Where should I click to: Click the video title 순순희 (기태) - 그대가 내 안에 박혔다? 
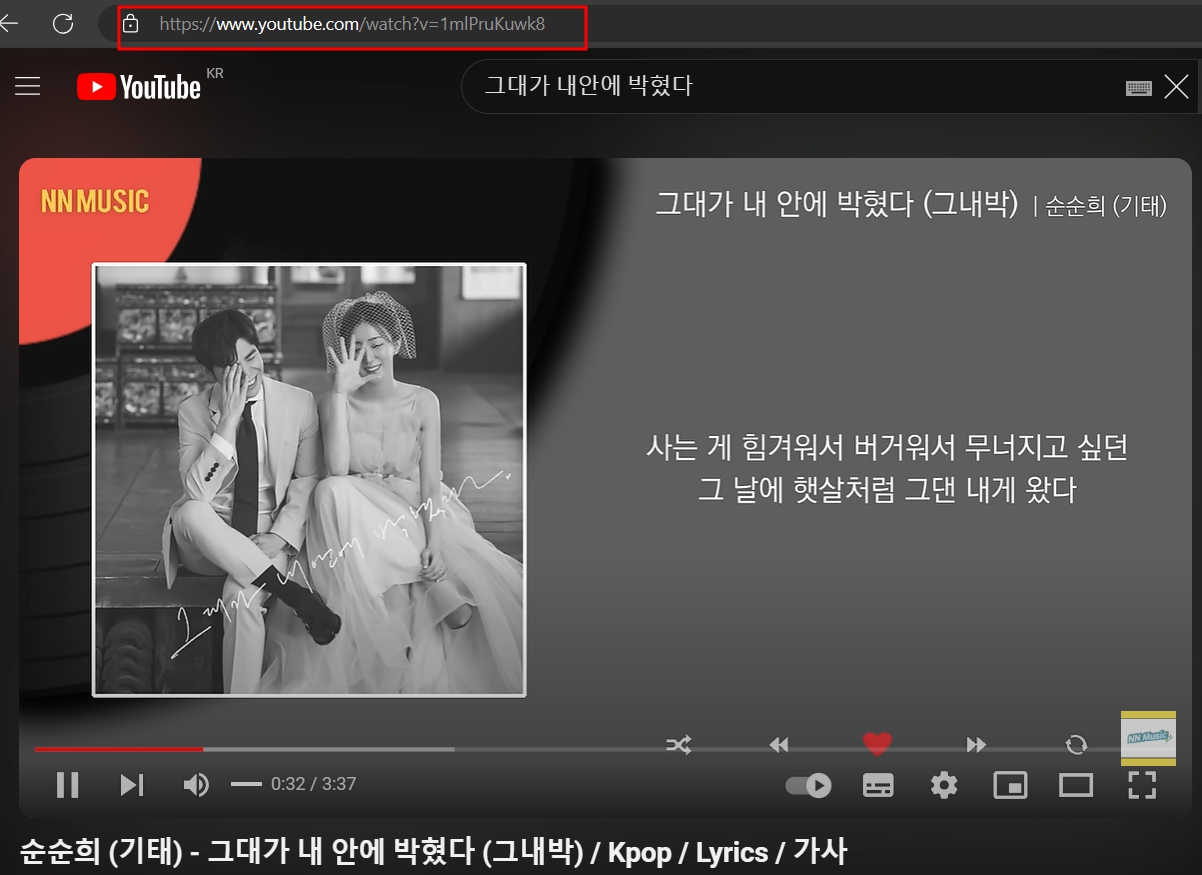(433, 852)
